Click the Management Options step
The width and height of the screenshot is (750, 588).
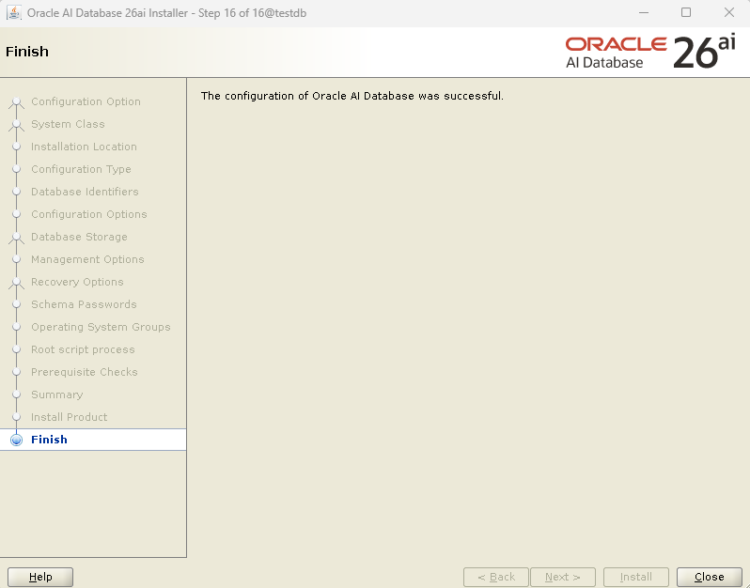[x=88, y=259]
